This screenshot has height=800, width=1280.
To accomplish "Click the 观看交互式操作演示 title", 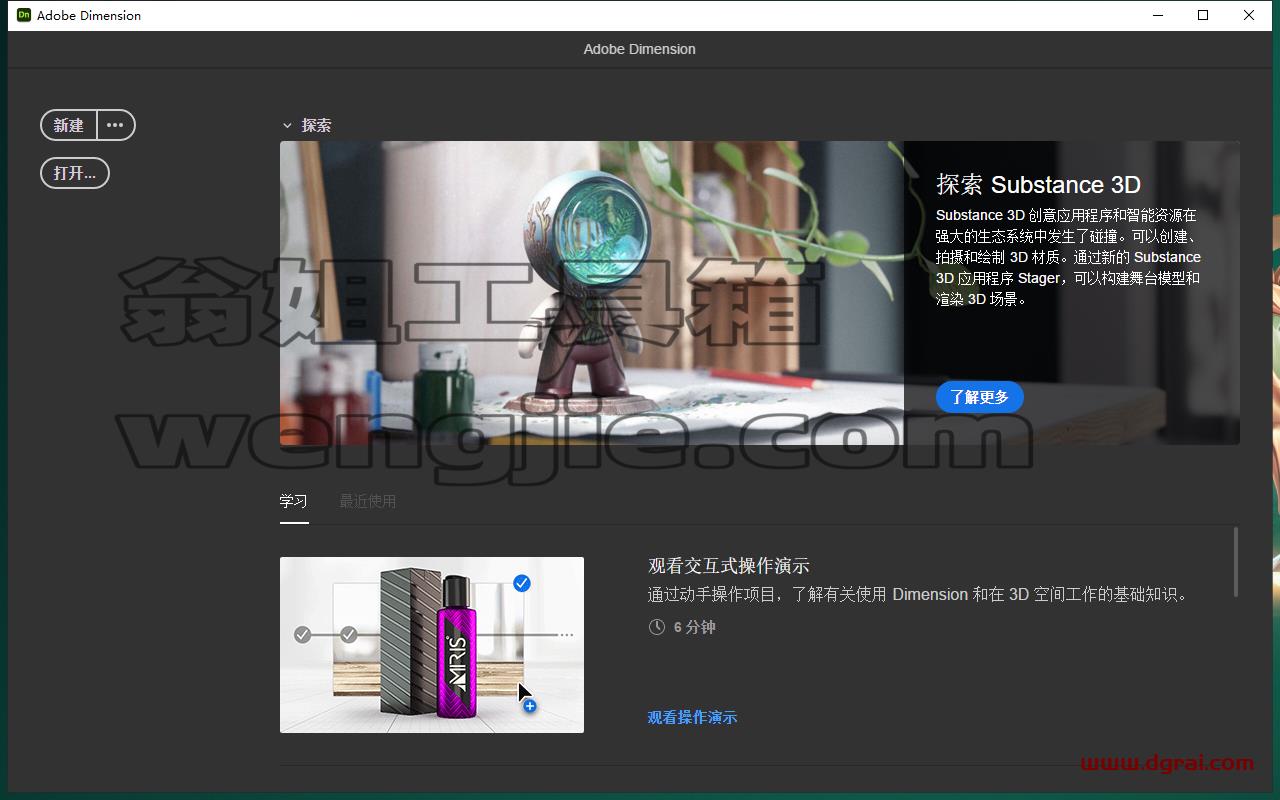I will point(729,566).
